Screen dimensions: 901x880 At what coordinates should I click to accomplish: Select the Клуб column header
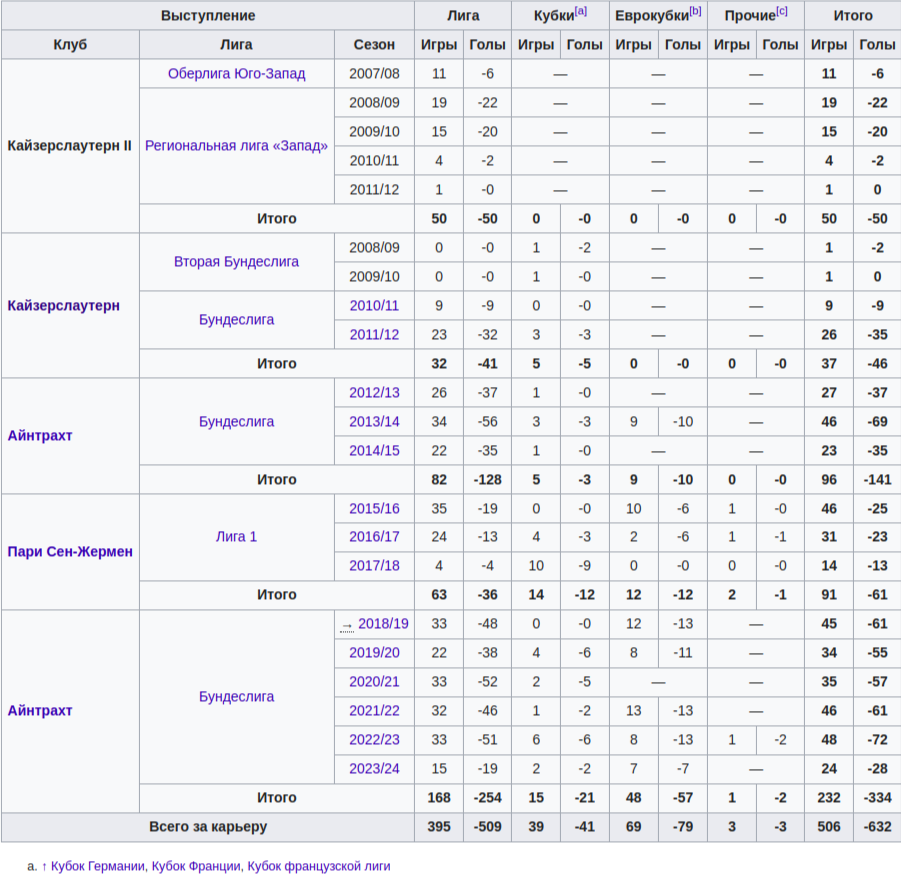pyautogui.click(x=70, y=44)
